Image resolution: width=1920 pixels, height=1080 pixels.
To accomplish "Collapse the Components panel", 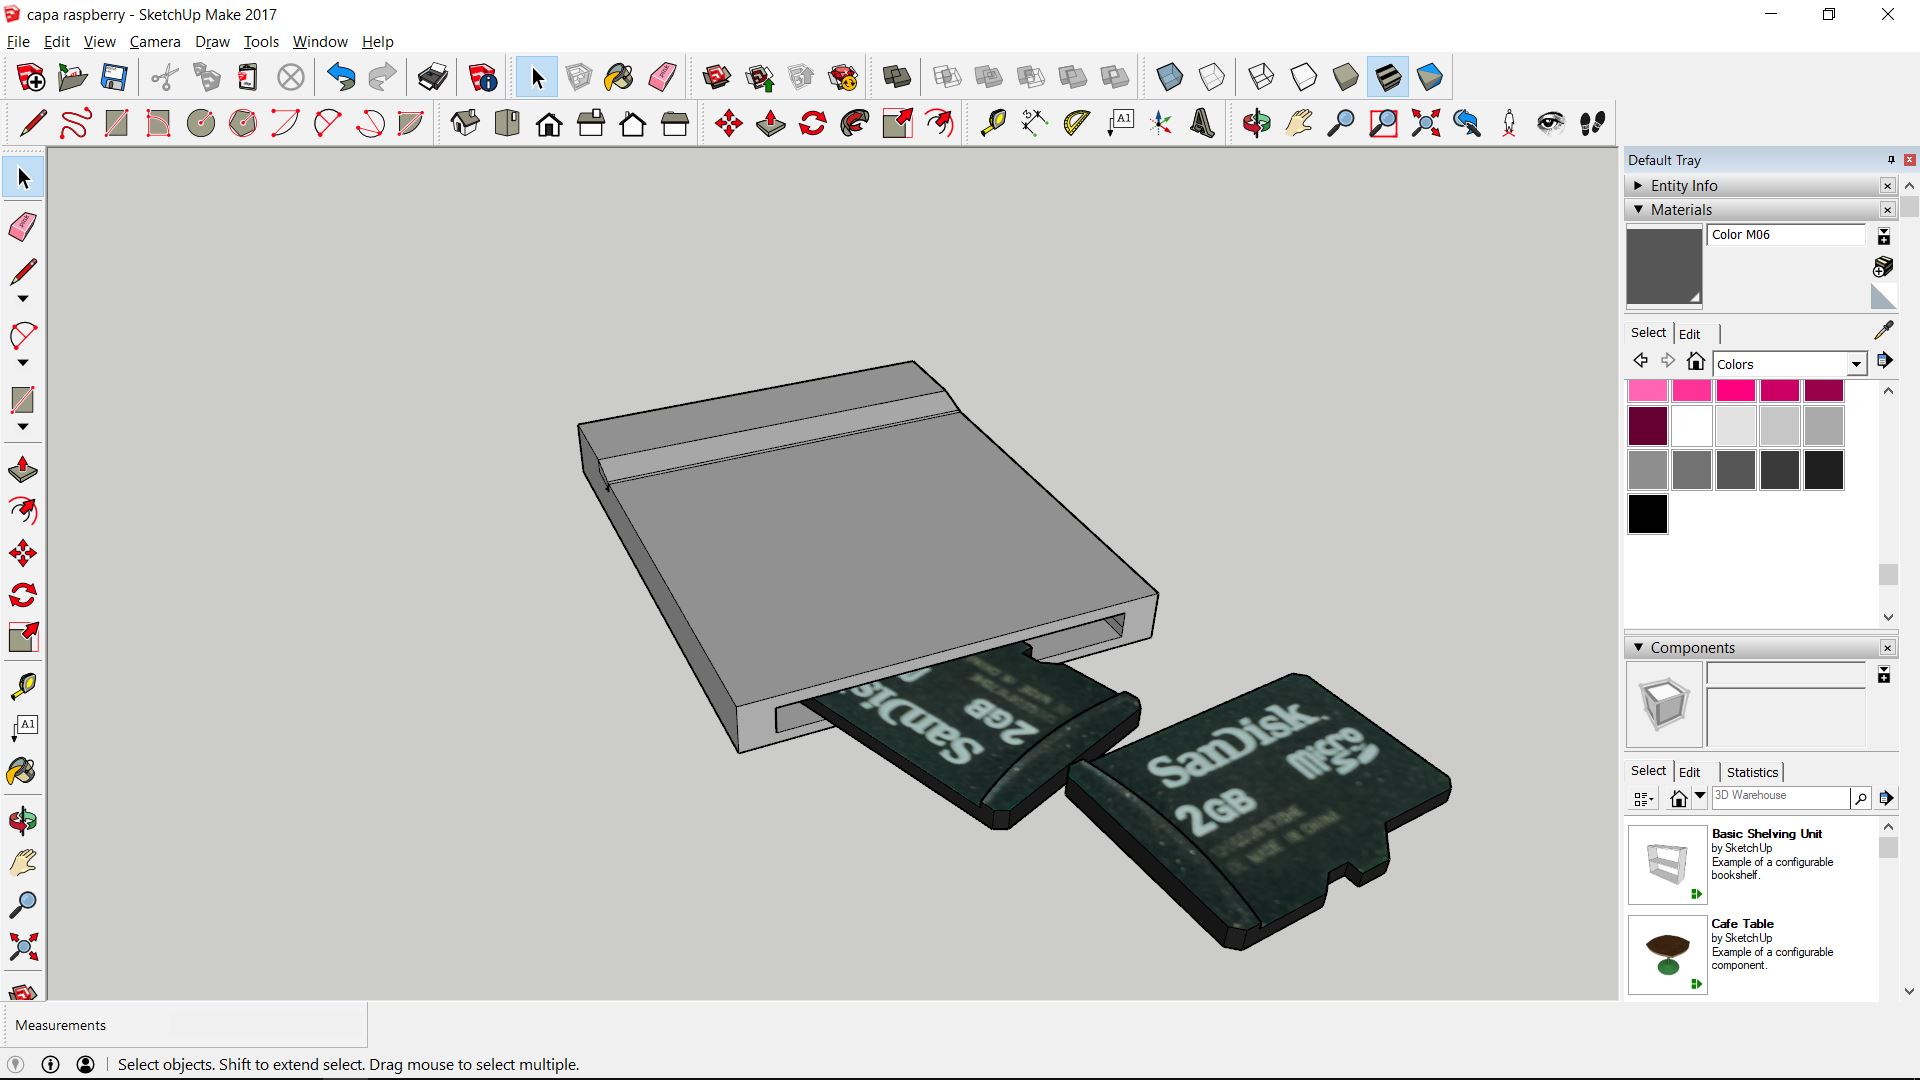I will (1638, 647).
